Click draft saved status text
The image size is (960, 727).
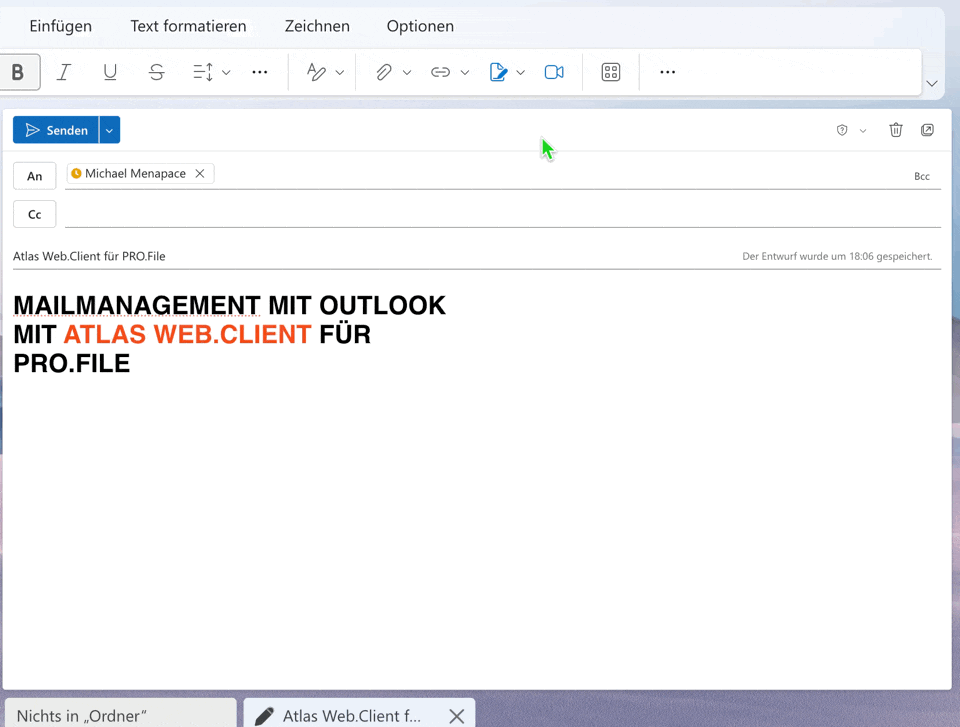[x=837, y=256]
